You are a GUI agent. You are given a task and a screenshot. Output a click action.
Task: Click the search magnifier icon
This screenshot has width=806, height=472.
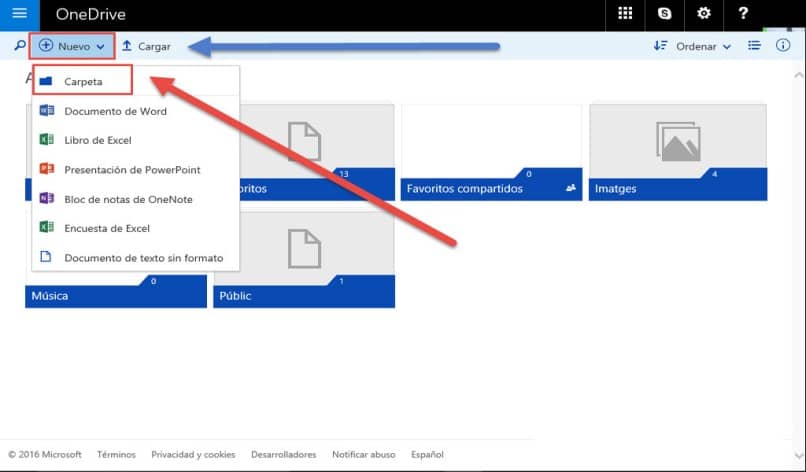point(20,46)
